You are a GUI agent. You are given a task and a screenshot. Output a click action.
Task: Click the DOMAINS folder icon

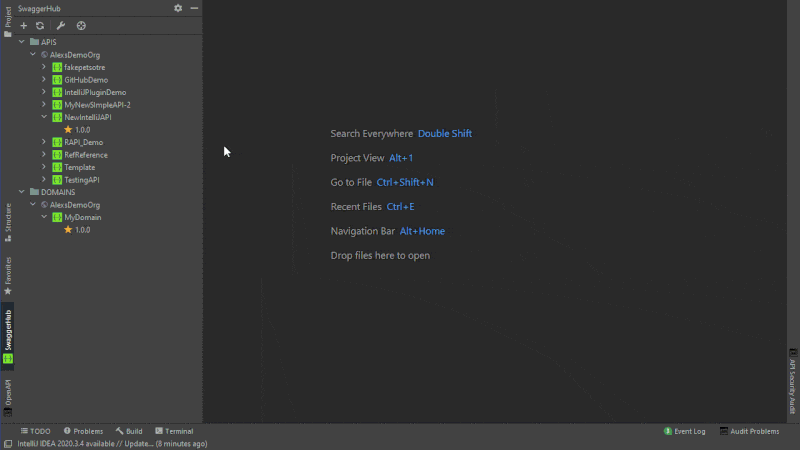click(x=34, y=192)
